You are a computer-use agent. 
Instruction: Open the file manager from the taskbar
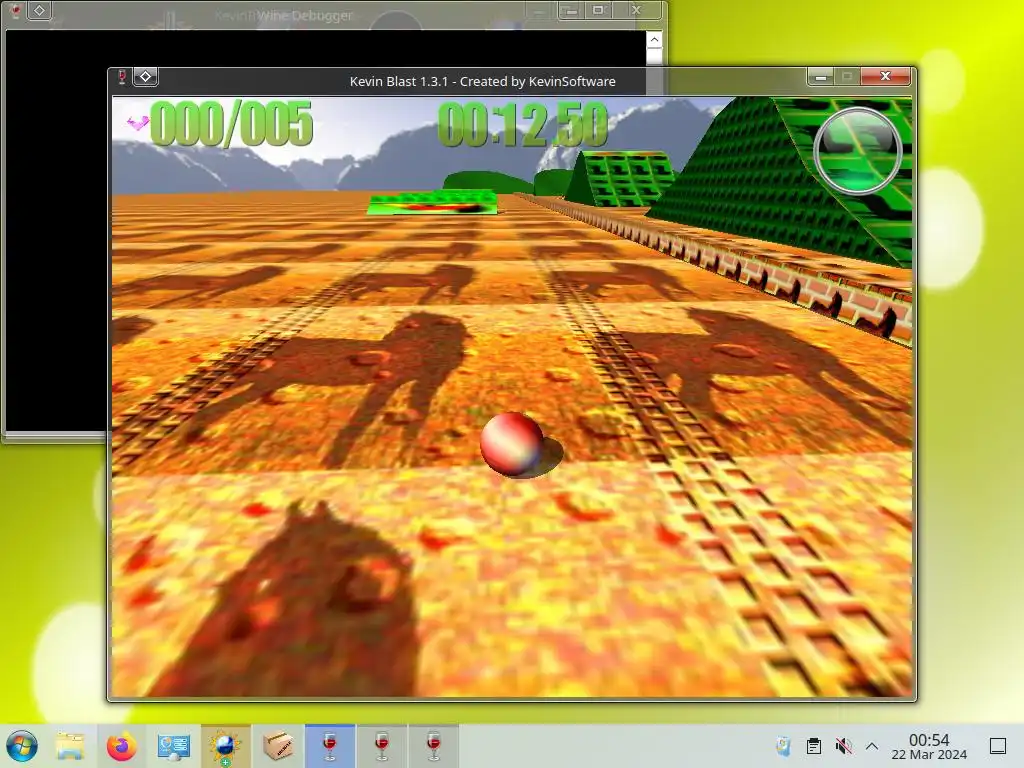[x=70, y=746]
